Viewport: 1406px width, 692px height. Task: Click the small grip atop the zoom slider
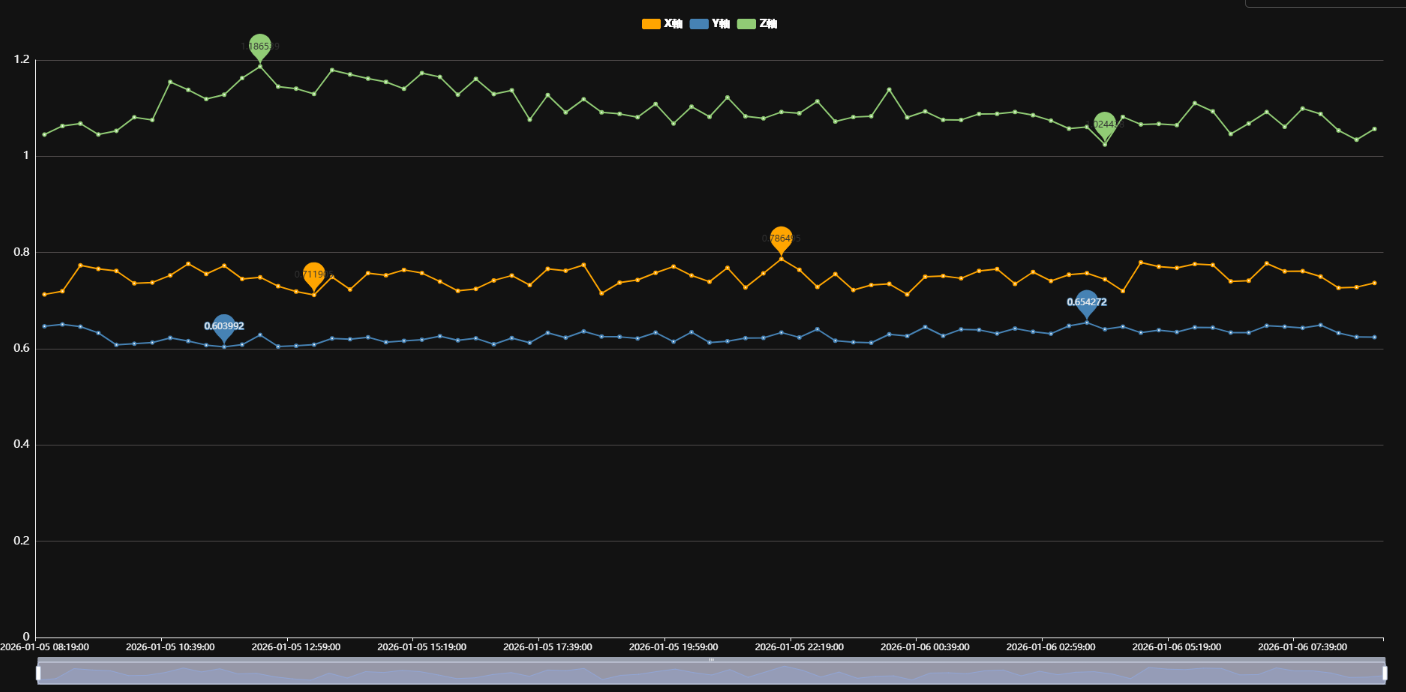711,660
